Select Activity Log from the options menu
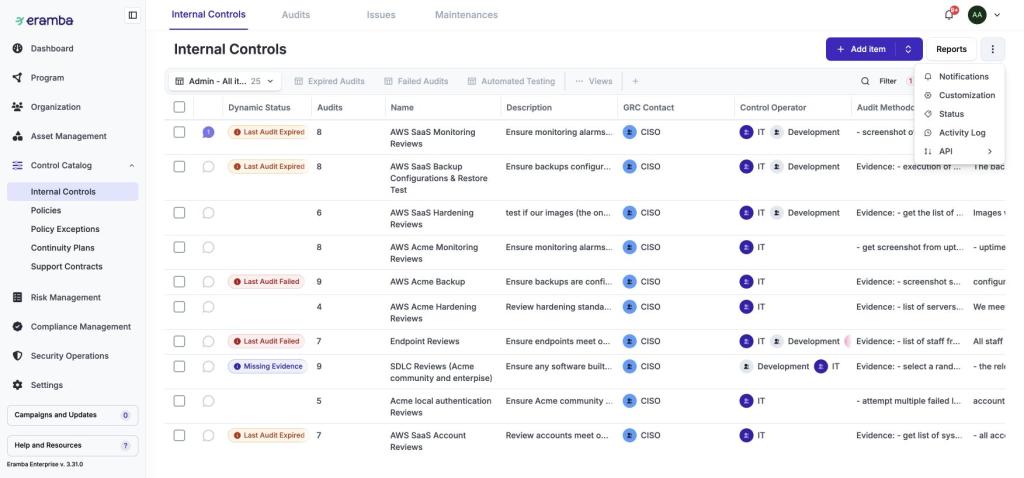The image size is (1024, 478). (959, 133)
